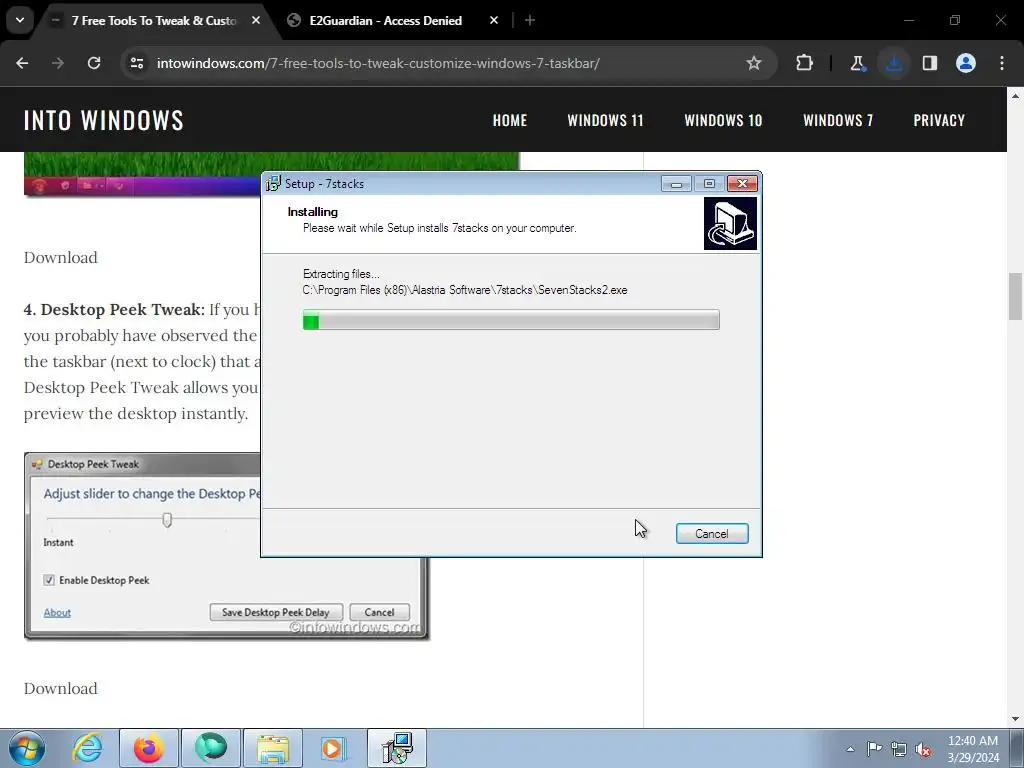Launch Firefox from taskbar
The height and width of the screenshot is (768, 1024).
click(149, 748)
